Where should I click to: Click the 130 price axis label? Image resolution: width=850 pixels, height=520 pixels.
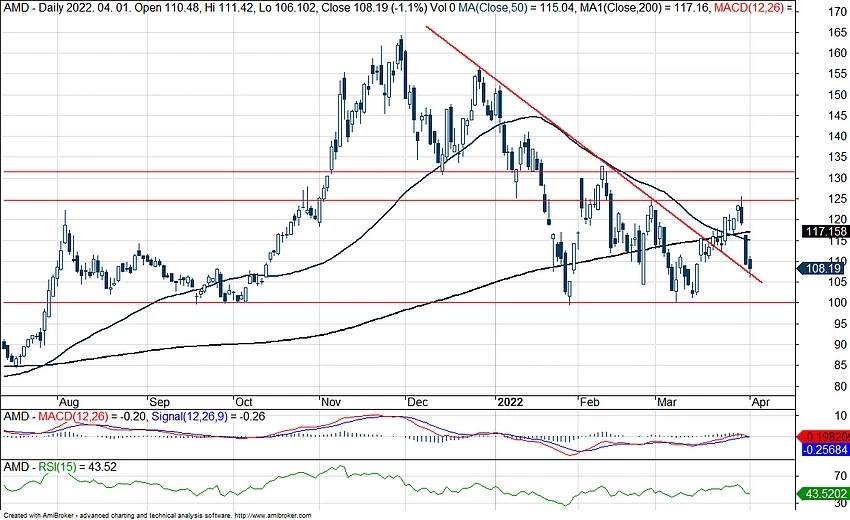837,178
